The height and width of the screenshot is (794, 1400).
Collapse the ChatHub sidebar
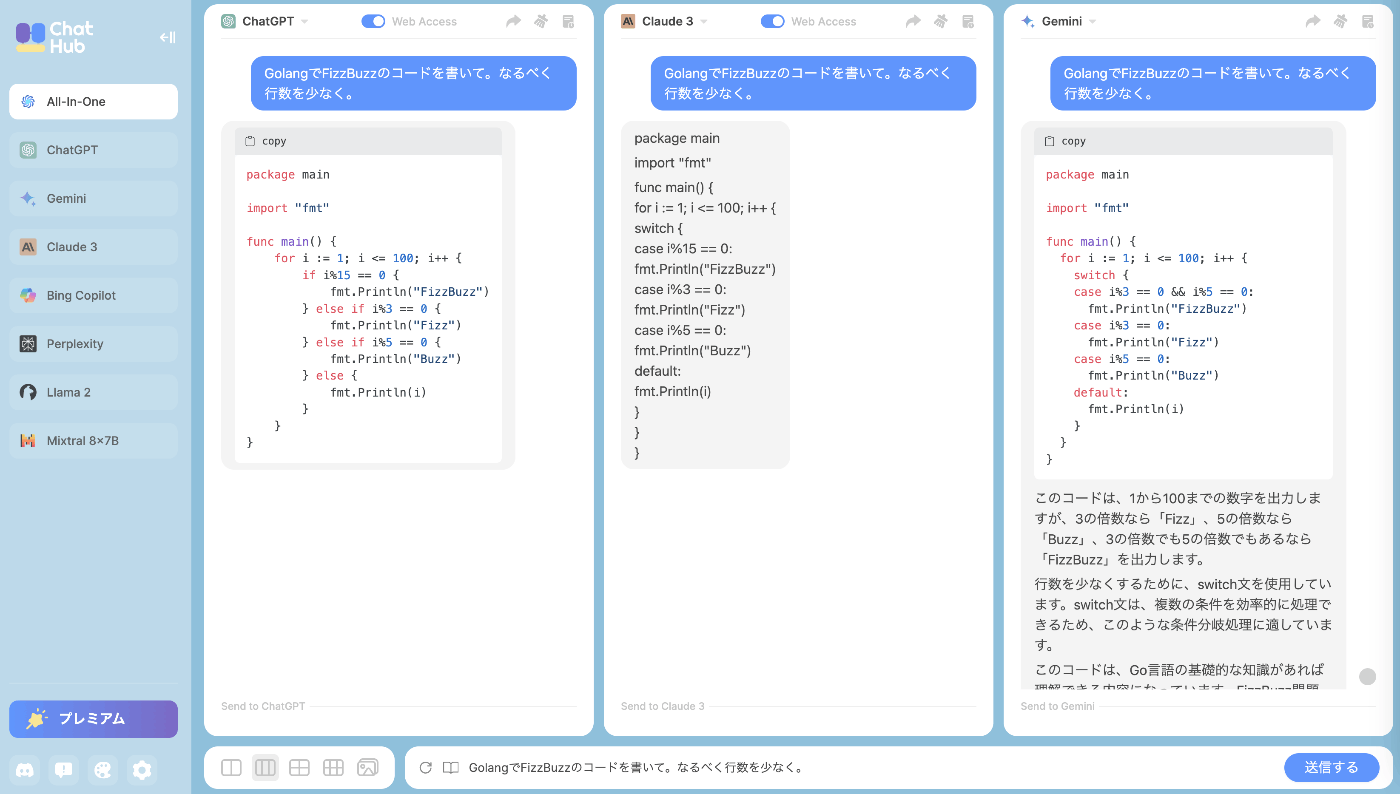(167, 38)
